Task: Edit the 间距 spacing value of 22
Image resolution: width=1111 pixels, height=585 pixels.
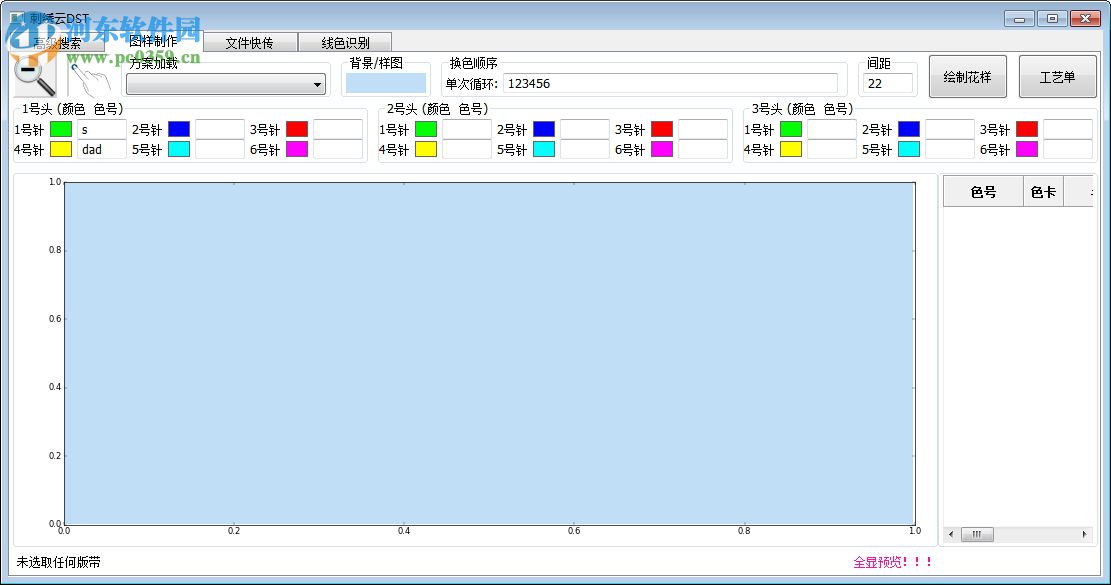Action: click(x=888, y=84)
